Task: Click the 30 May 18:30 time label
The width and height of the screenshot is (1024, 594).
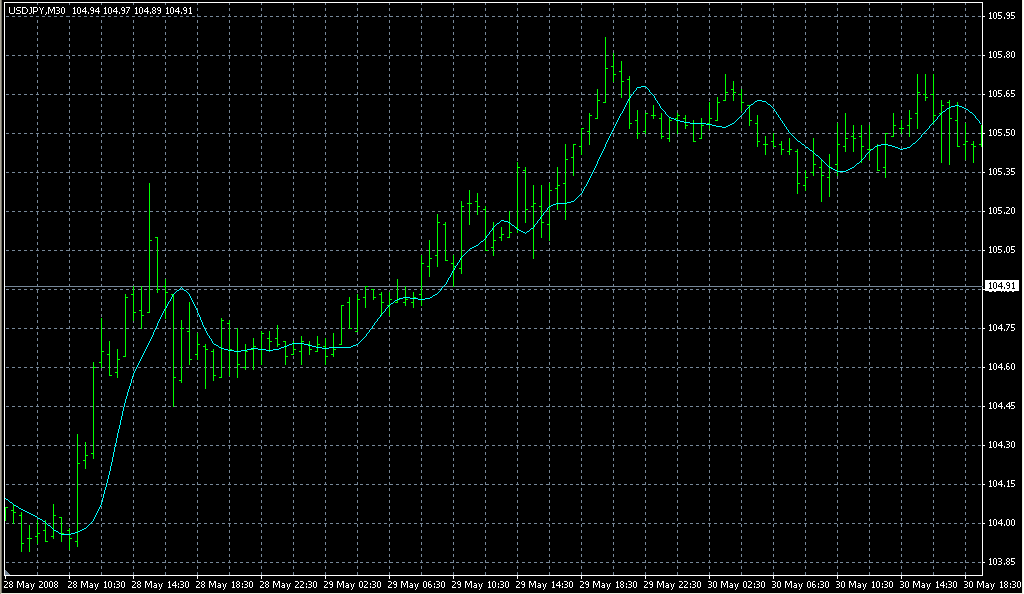Action: click(x=992, y=585)
